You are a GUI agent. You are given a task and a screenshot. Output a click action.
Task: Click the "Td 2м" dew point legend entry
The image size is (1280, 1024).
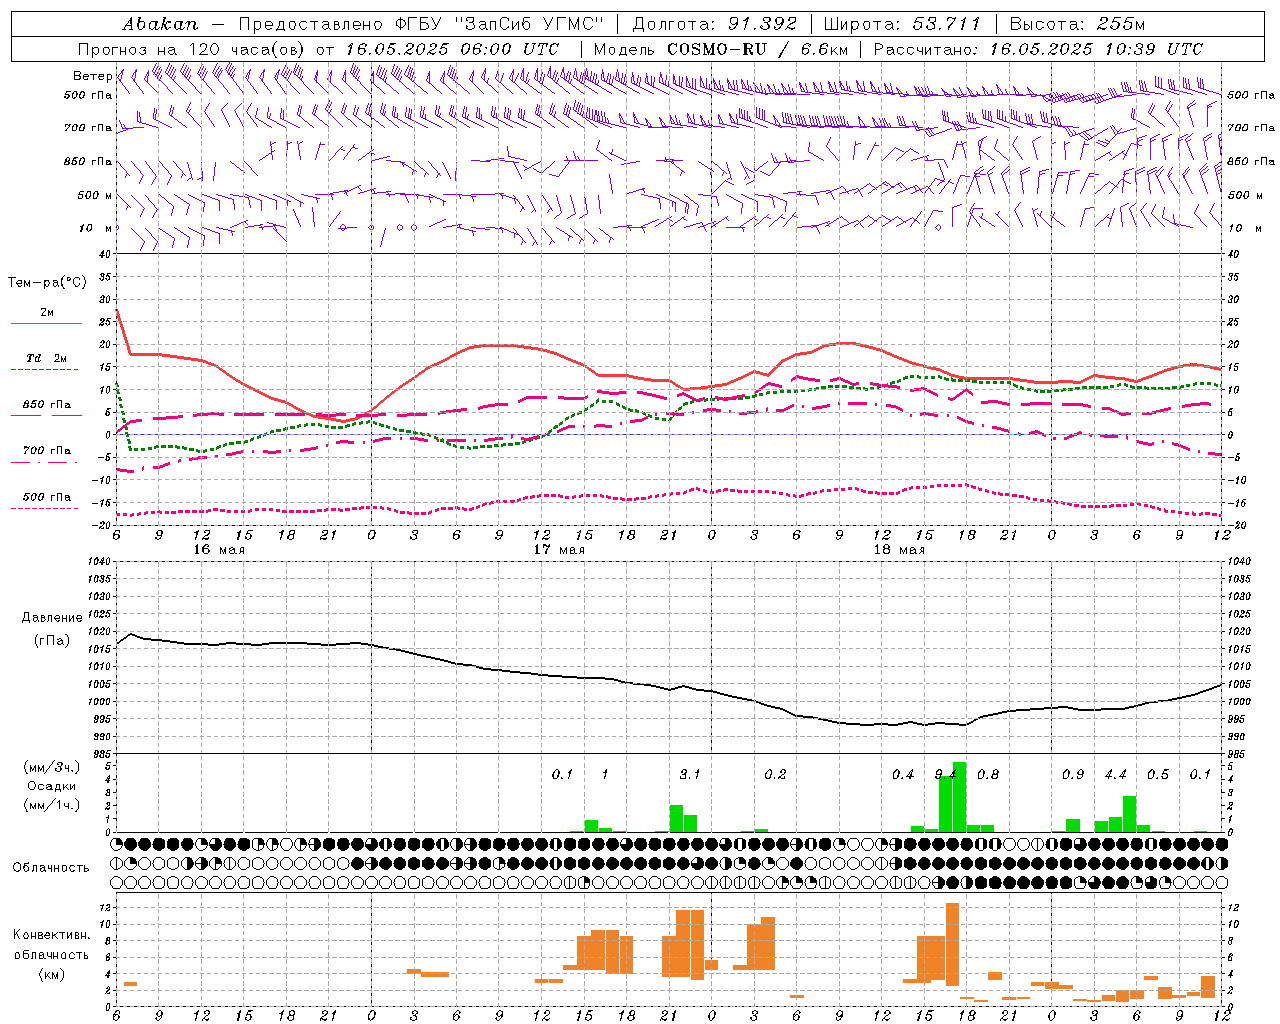click(47, 358)
